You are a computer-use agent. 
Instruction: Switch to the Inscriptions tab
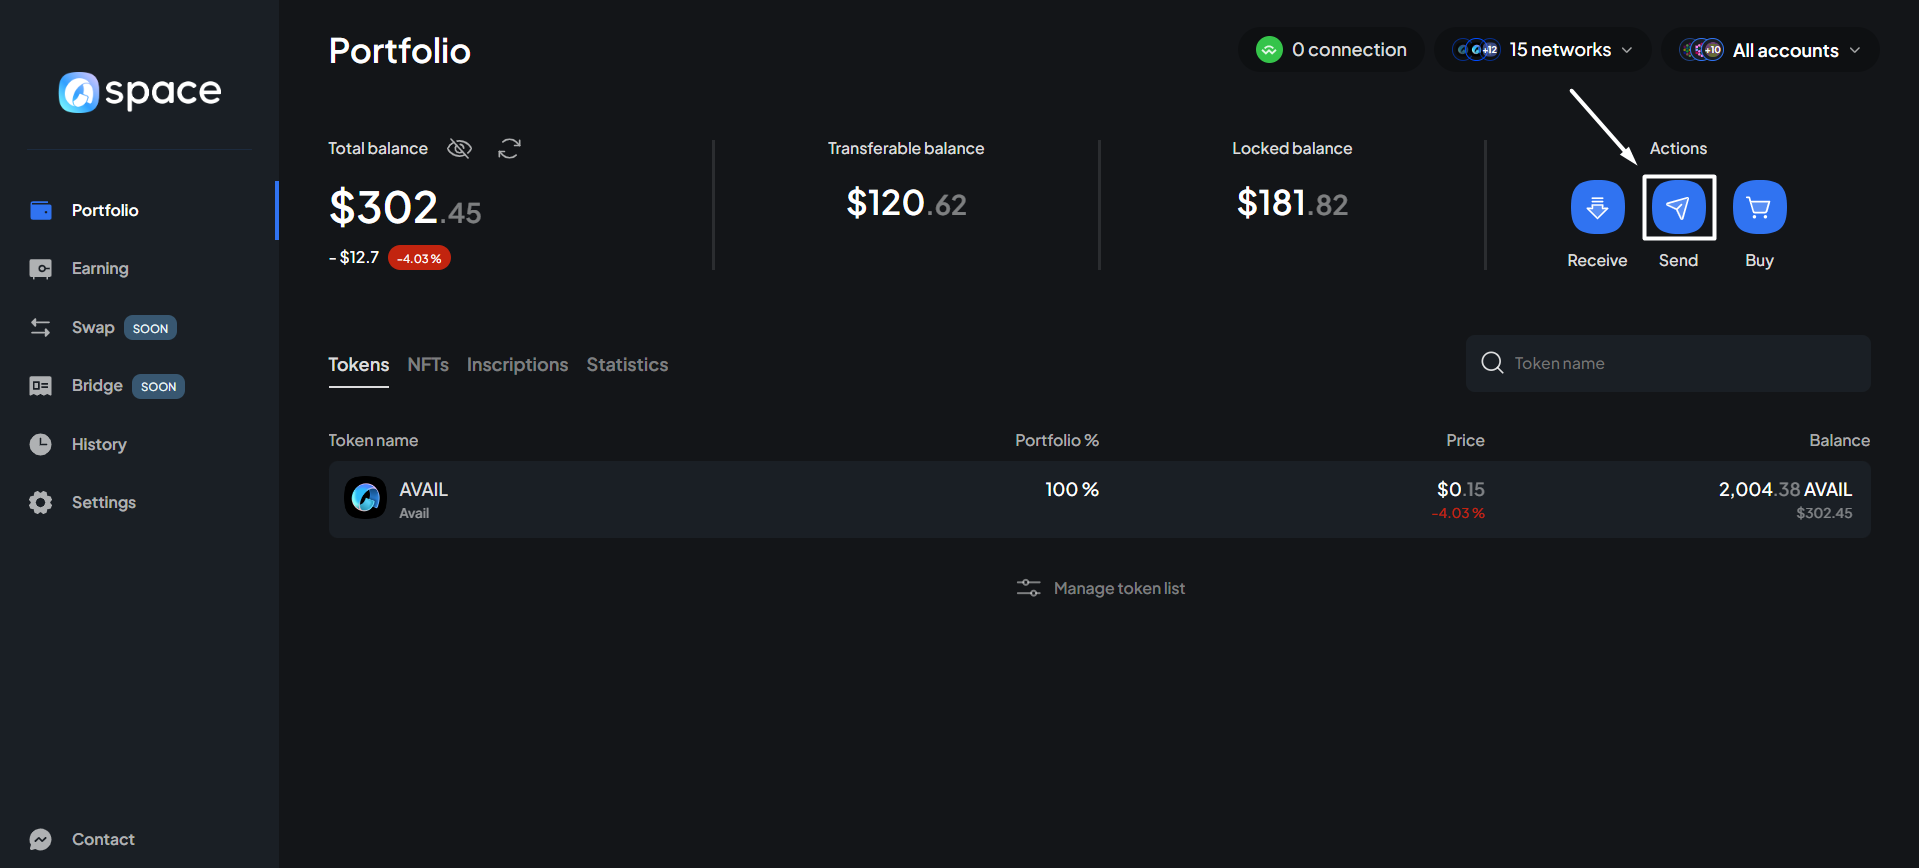[x=517, y=365]
